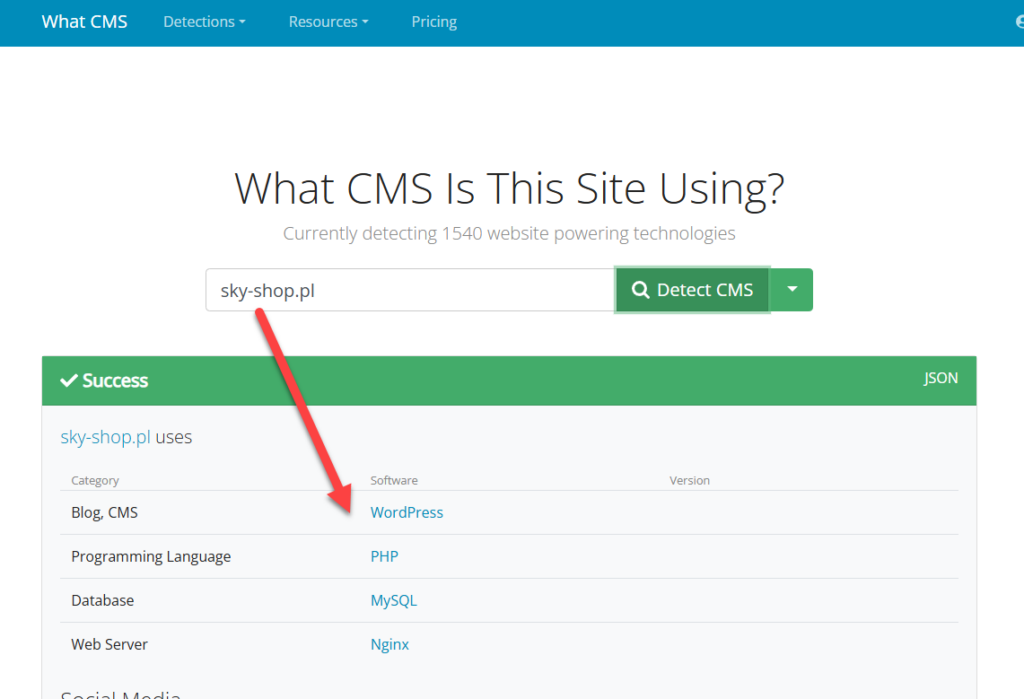1024x699 pixels.
Task: Open the MySQL database link
Action: click(x=393, y=600)
